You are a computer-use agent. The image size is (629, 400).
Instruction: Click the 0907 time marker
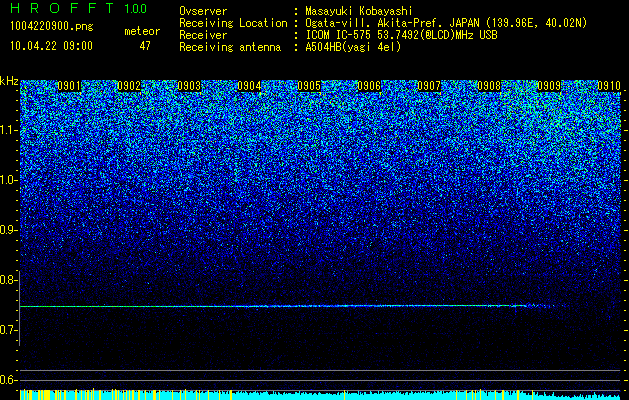429,86
